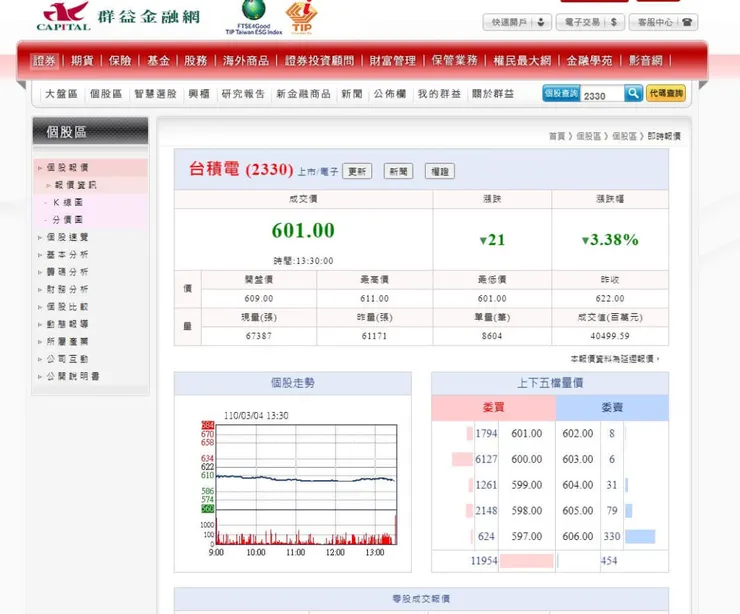The width and height of the screenshot is (740, 614).
Task: Click the 601.00 last price value
Action: click(303, 230)
